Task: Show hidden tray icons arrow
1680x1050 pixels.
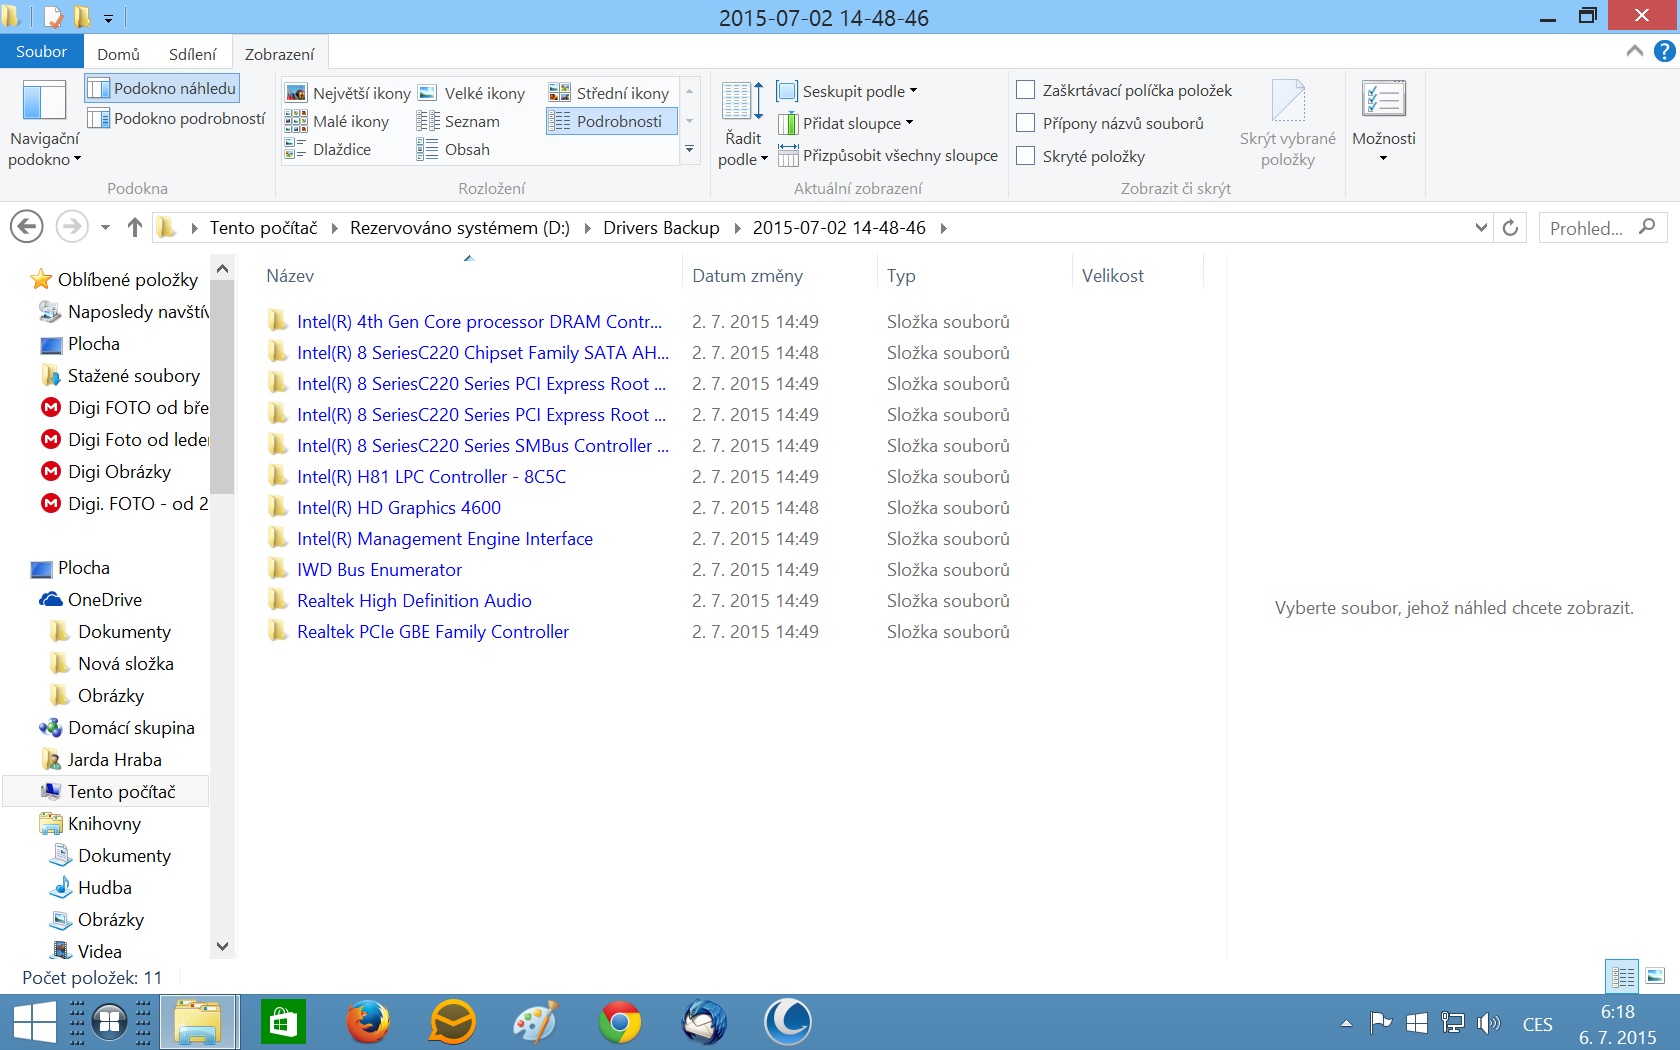Action: [1346, 1023]
